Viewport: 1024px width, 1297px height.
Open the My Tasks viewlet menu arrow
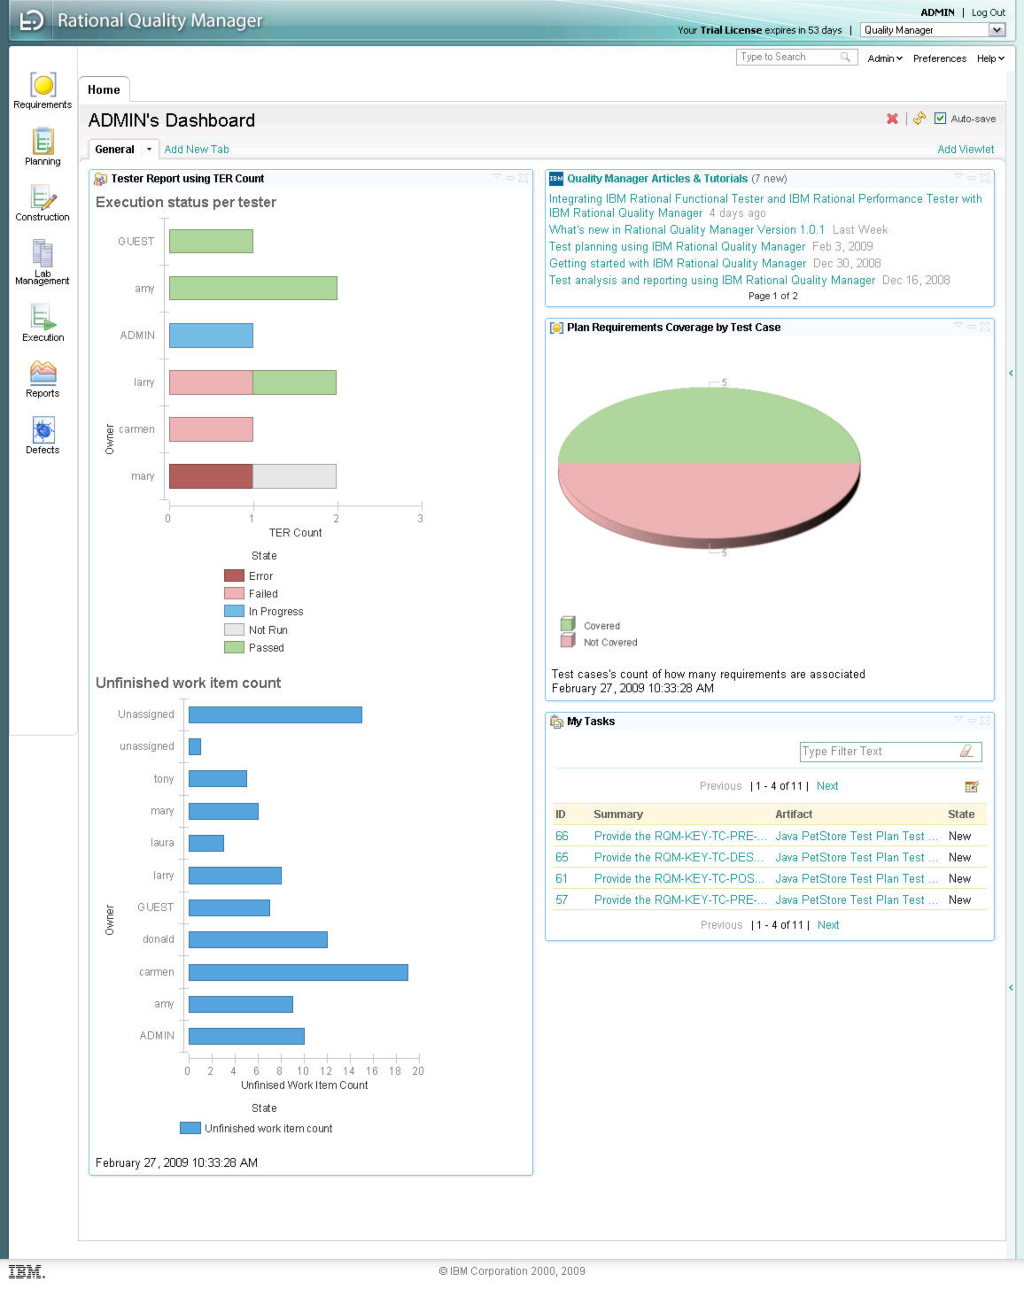pos(958,720)
